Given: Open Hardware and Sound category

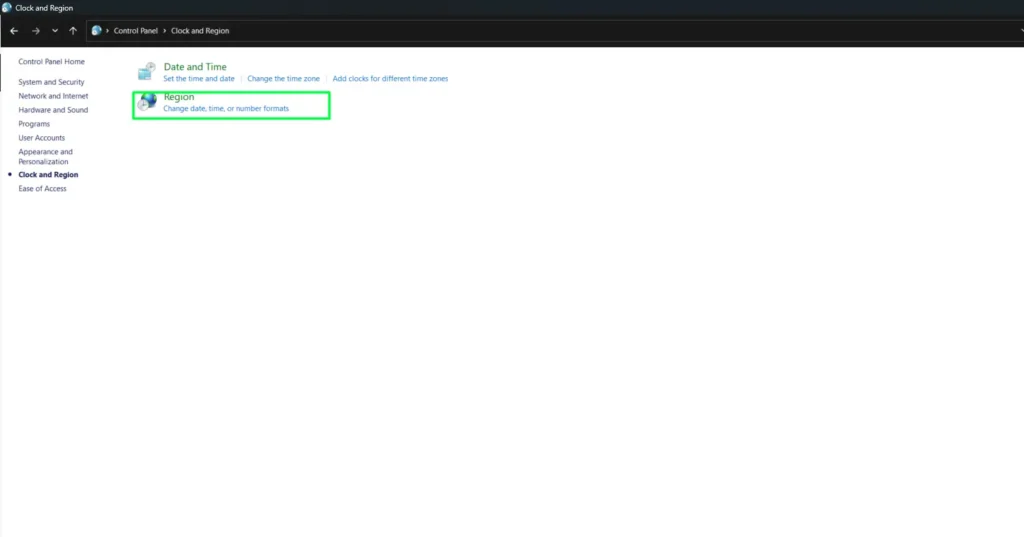Looking at the screenshot, I should pos(53,110).
